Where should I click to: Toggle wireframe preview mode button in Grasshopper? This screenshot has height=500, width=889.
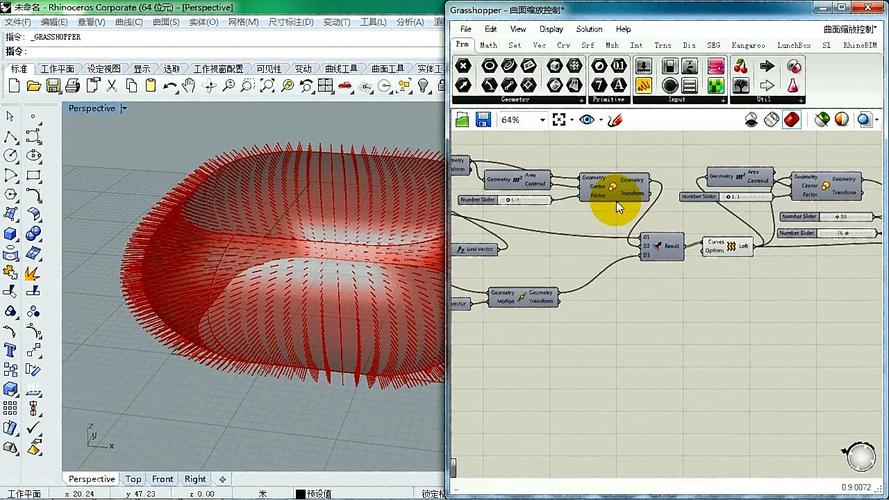771,120
